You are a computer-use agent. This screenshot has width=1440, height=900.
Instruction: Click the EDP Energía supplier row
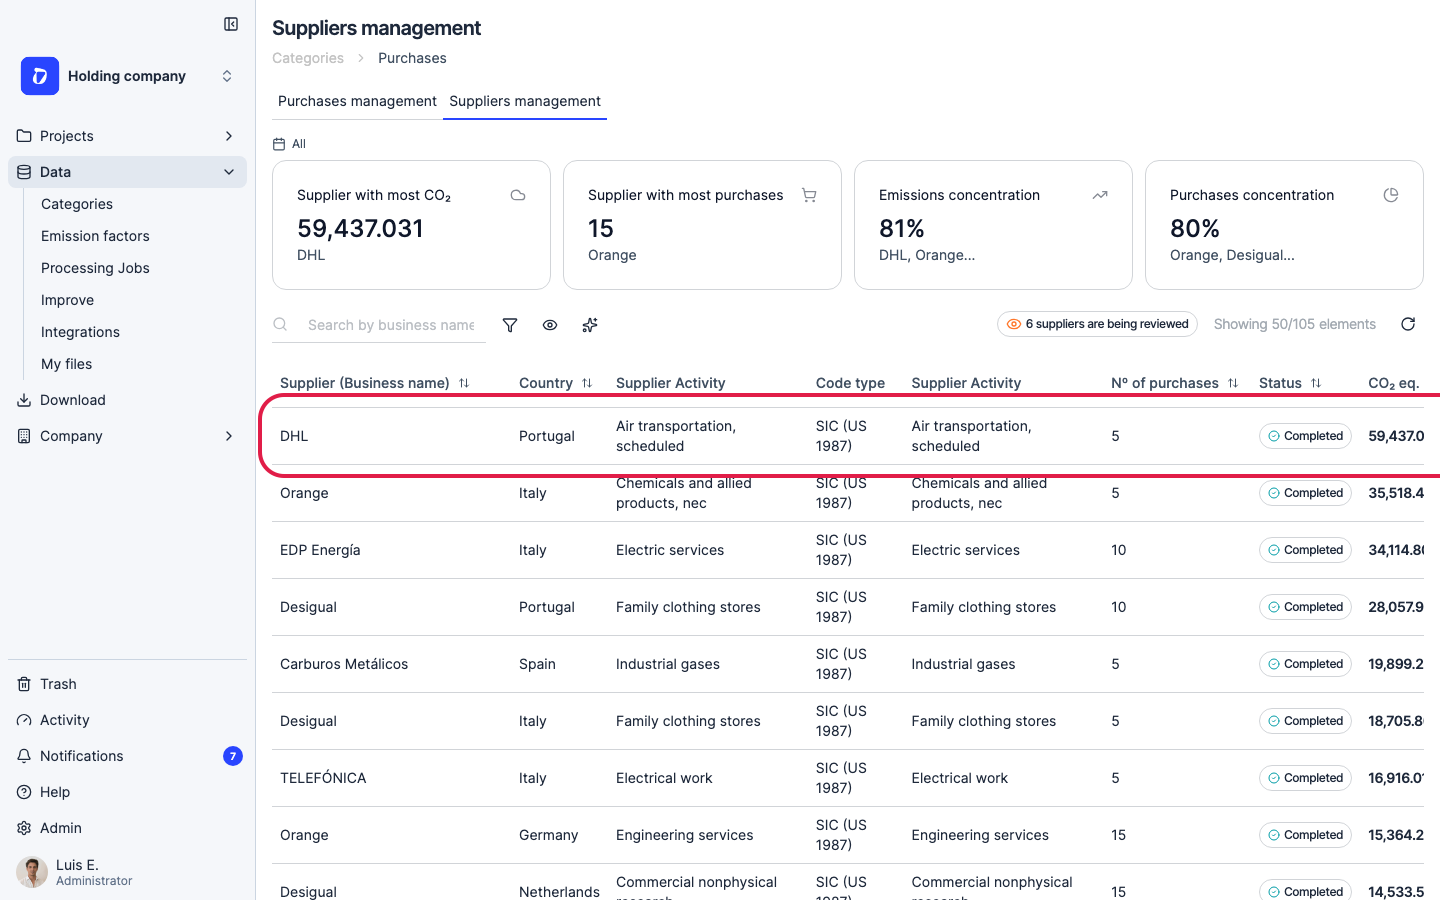848,550
